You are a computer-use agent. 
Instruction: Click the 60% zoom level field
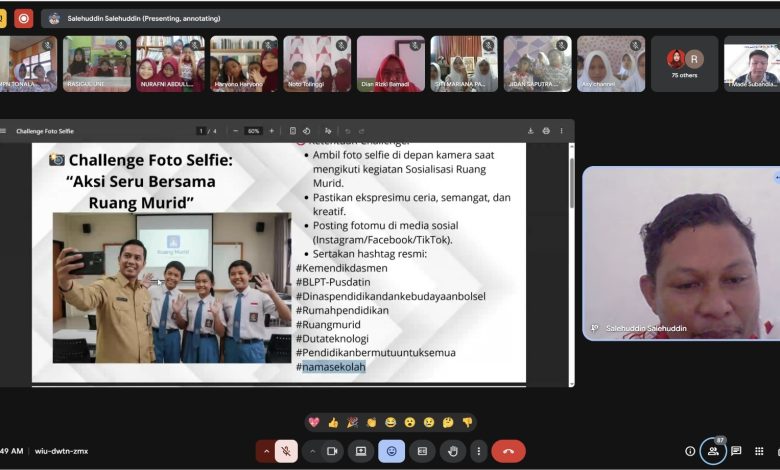click(x=254, y=131)
